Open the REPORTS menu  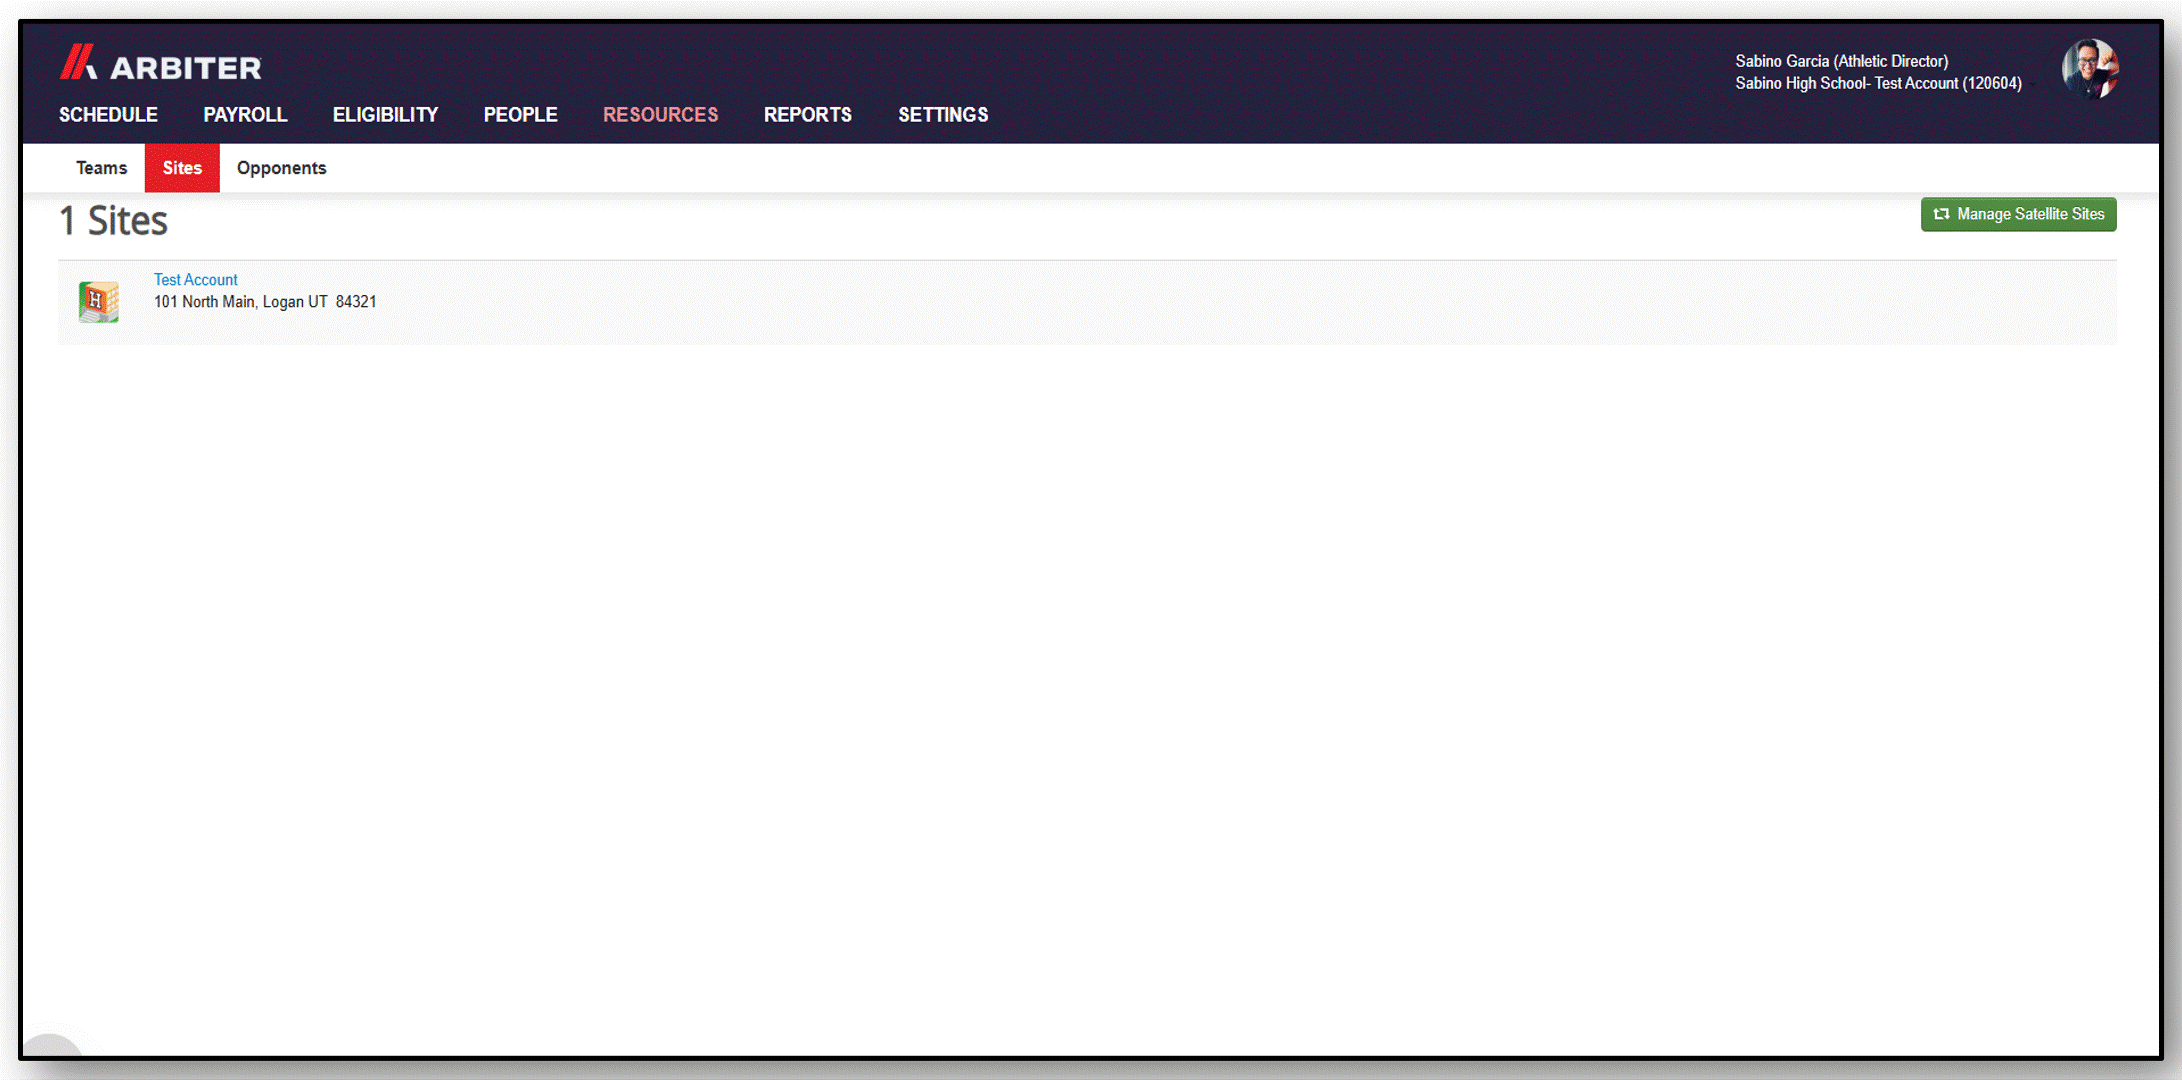click(x=807, y=115)
